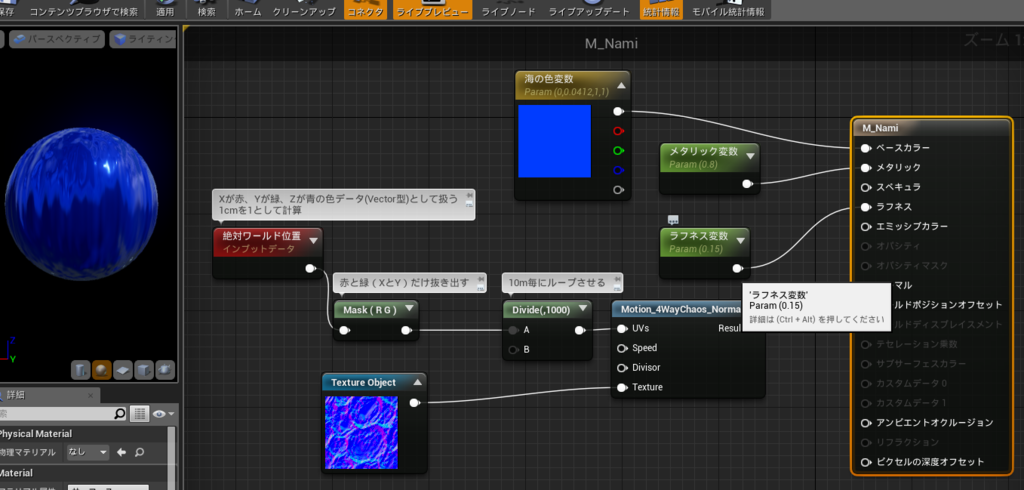The height and width of the screenshot is (490, 1024).
Task: Click スペキュラ input pin on M_Nami
Action: point(866,188)
